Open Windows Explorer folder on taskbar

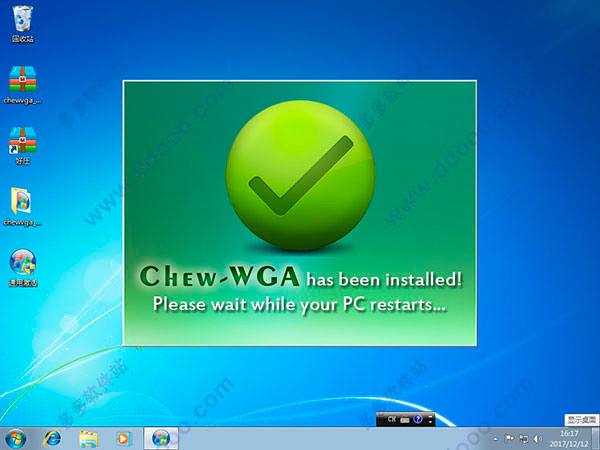pyautogui.click(x=88, y=439)
